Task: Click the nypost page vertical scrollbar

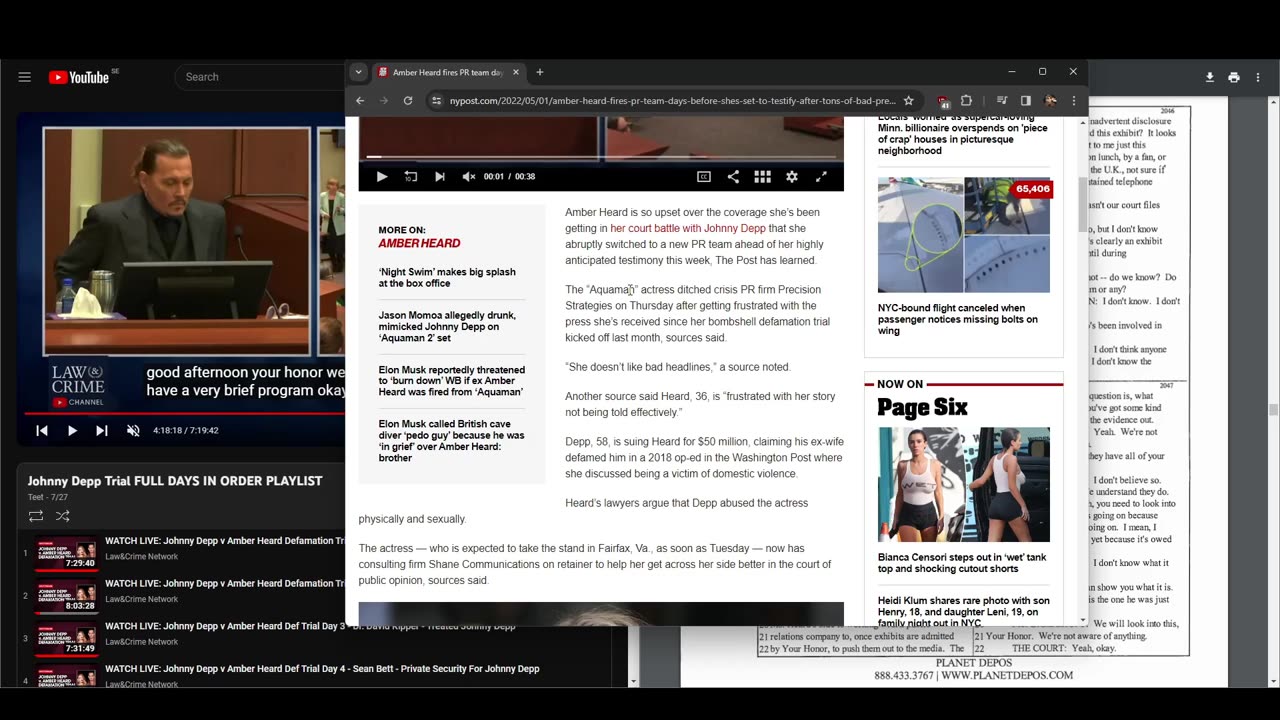Action: tap(1082, 205)
